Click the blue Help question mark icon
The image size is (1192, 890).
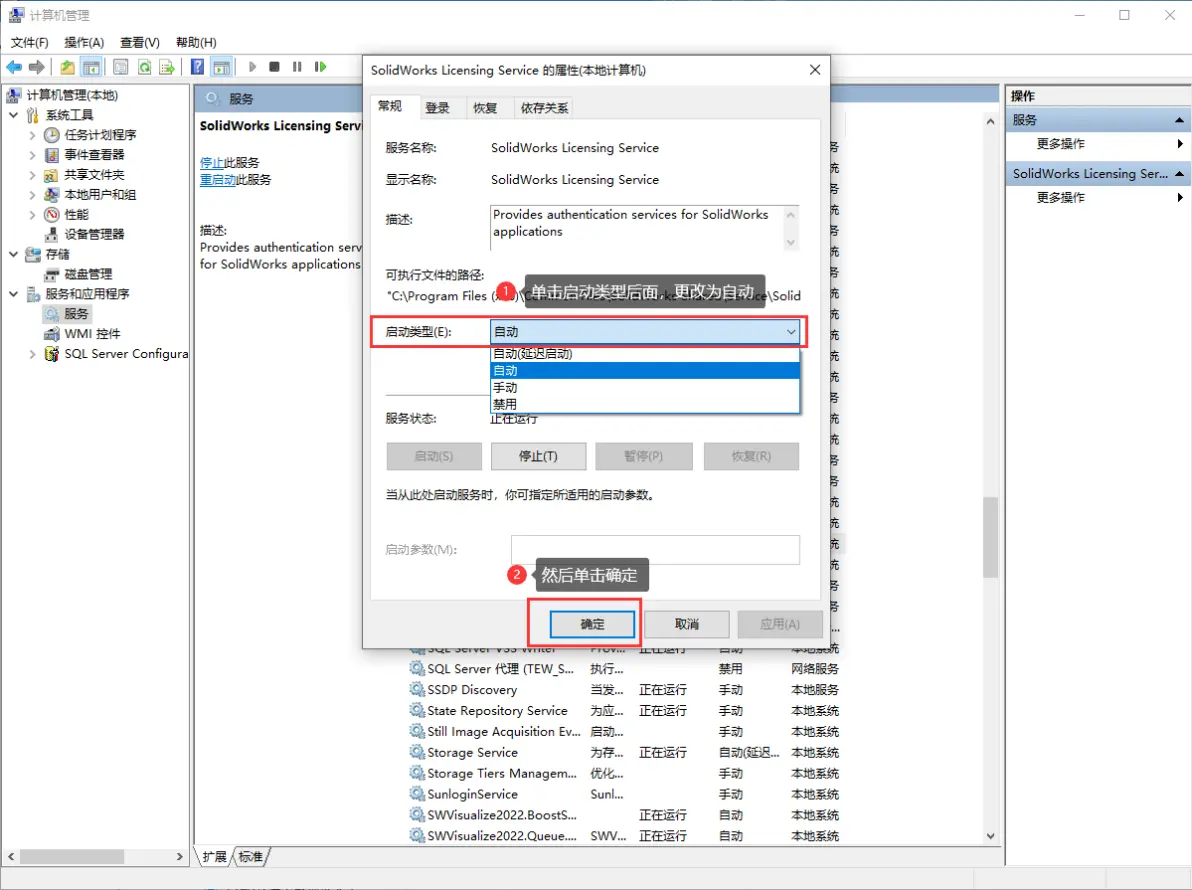197,67
